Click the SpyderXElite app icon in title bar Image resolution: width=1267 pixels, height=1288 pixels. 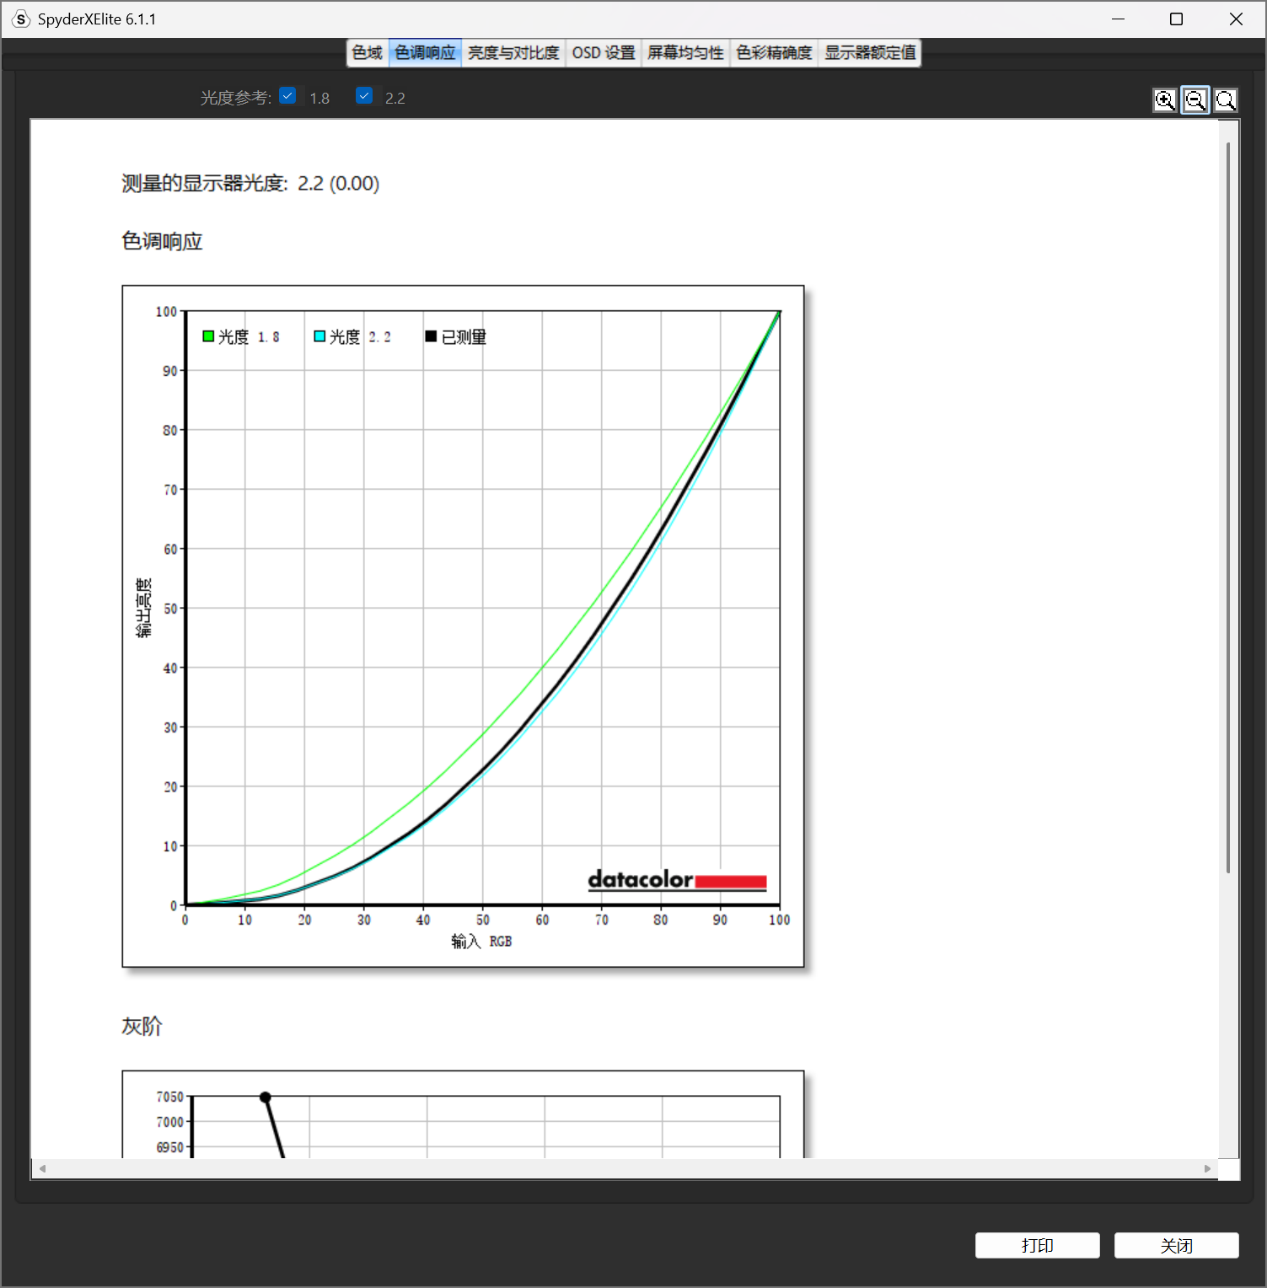click(20, 19)
